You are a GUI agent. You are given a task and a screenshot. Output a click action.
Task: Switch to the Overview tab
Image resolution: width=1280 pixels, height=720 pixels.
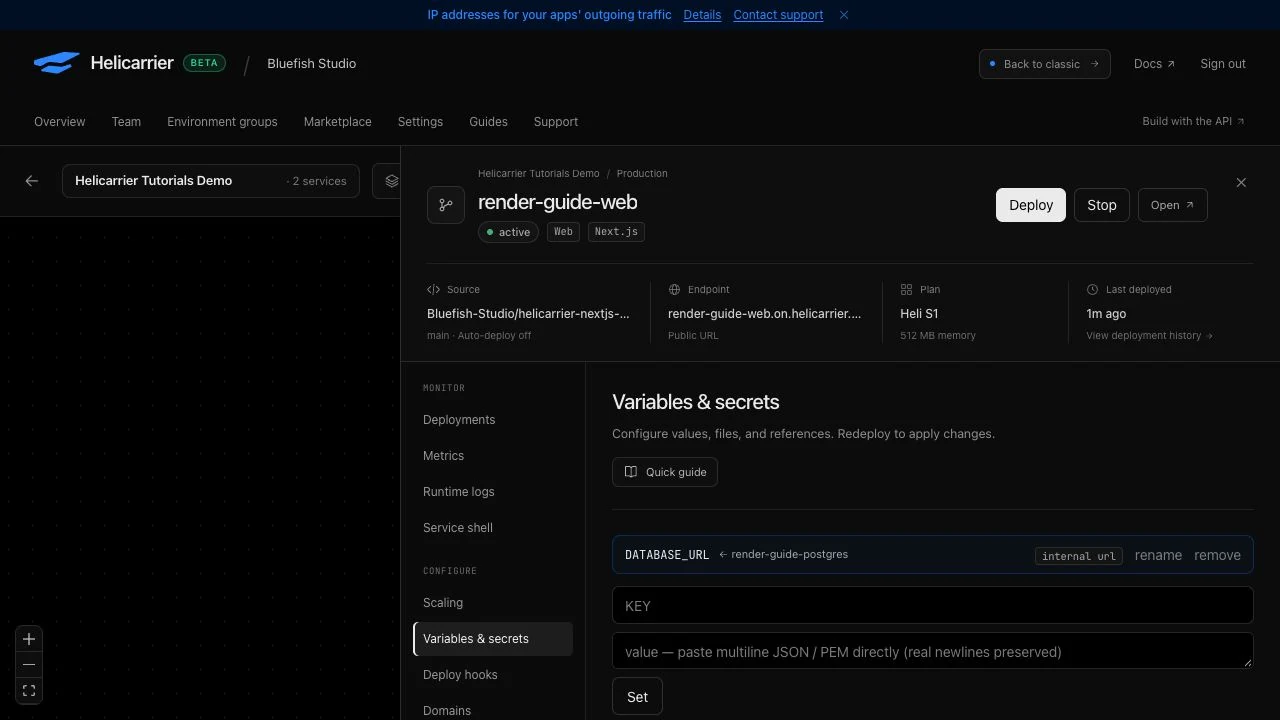[x=60, y=122]
